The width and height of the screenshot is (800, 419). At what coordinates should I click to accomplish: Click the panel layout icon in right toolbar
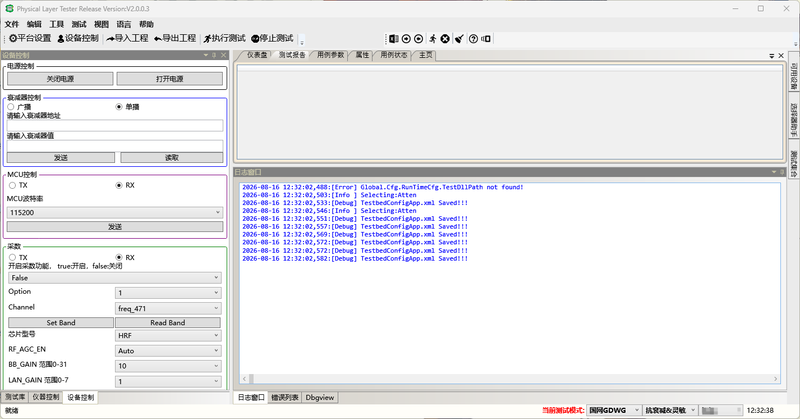point(394,39)
